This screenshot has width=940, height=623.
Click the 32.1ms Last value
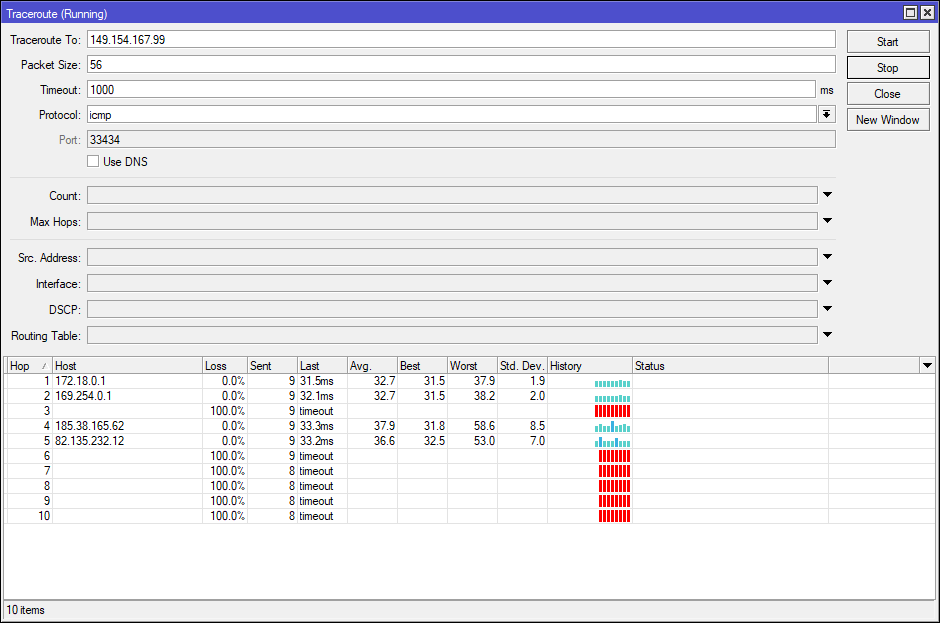point(317,396)
